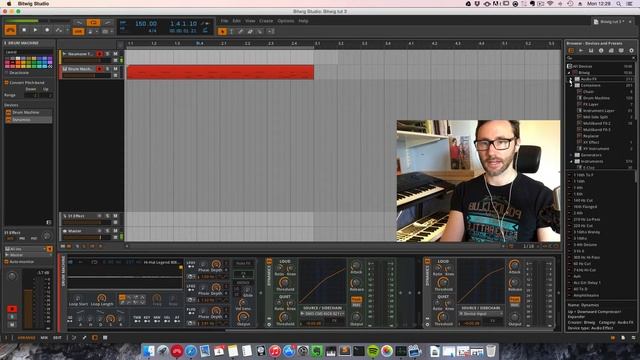Solo the Drum Machine track
Image resolution: width=640 pixels, height=360 pixels.
click(108, 69)
